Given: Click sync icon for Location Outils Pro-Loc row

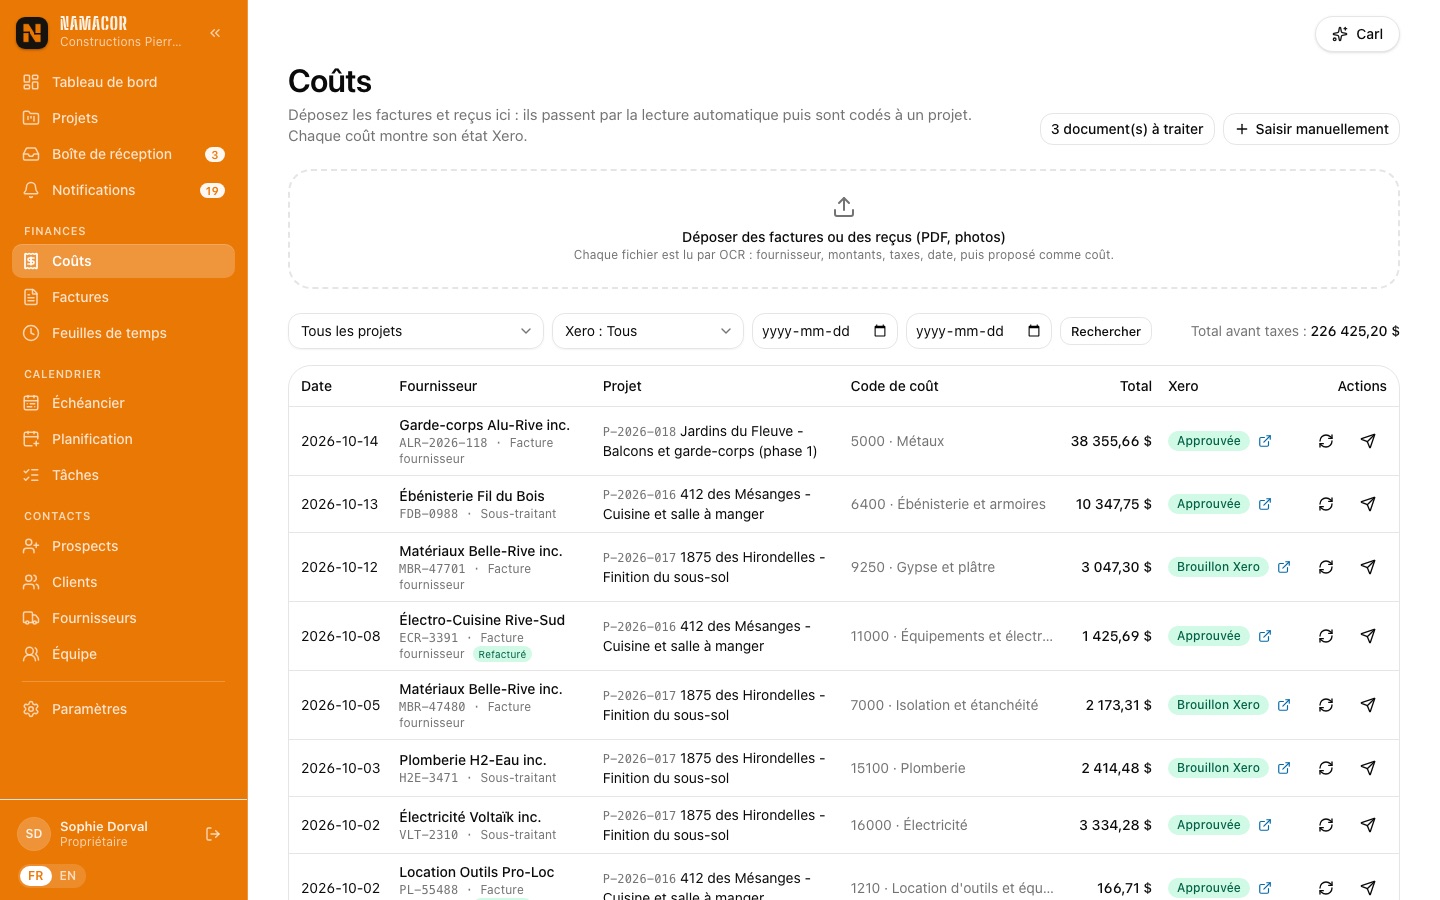Looking at the screenshot, I should tap(1326, 888).
